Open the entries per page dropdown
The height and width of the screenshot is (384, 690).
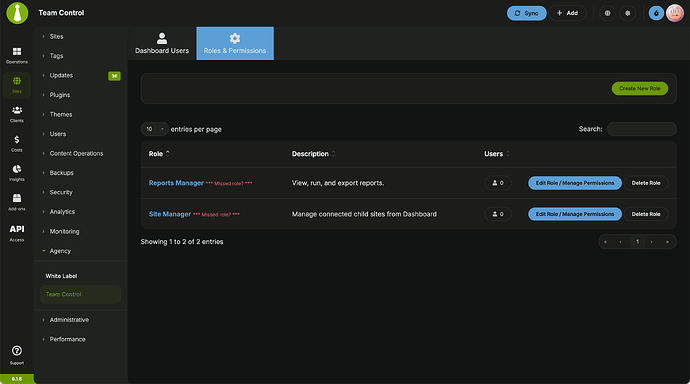pos(154,129)
